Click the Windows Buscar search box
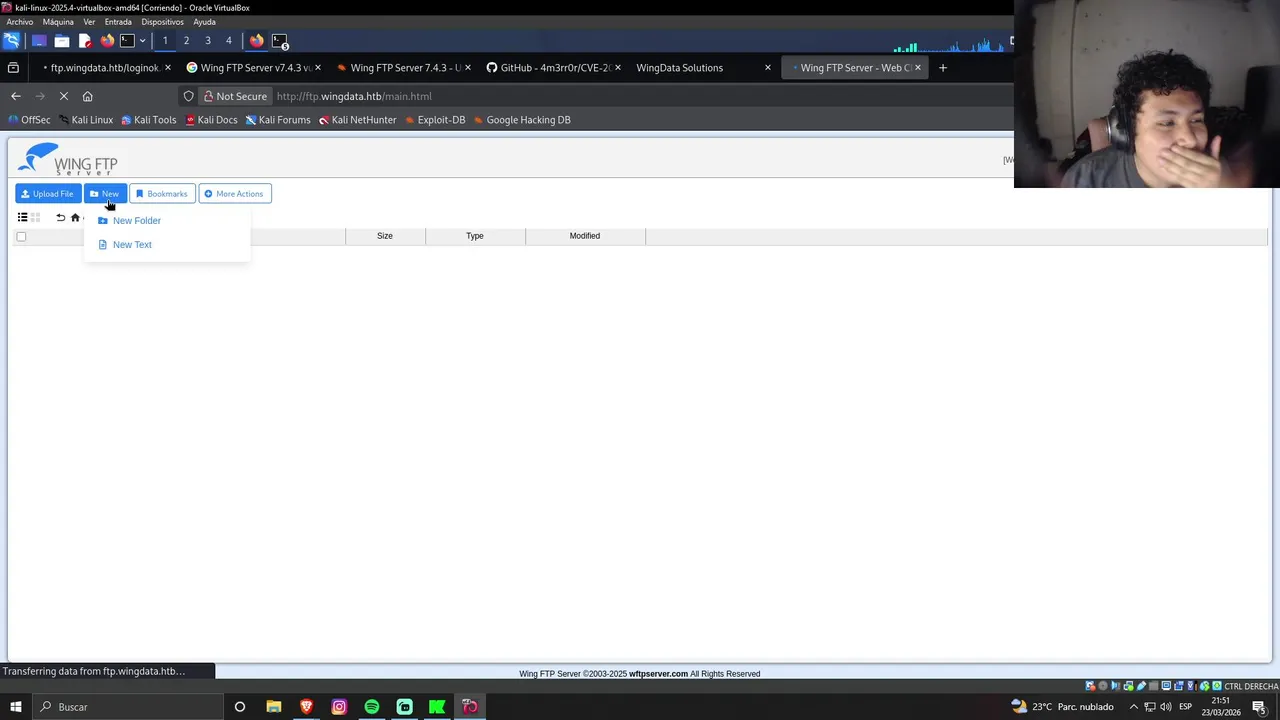This screenshot has width=1280, height=720. (128, 707)
